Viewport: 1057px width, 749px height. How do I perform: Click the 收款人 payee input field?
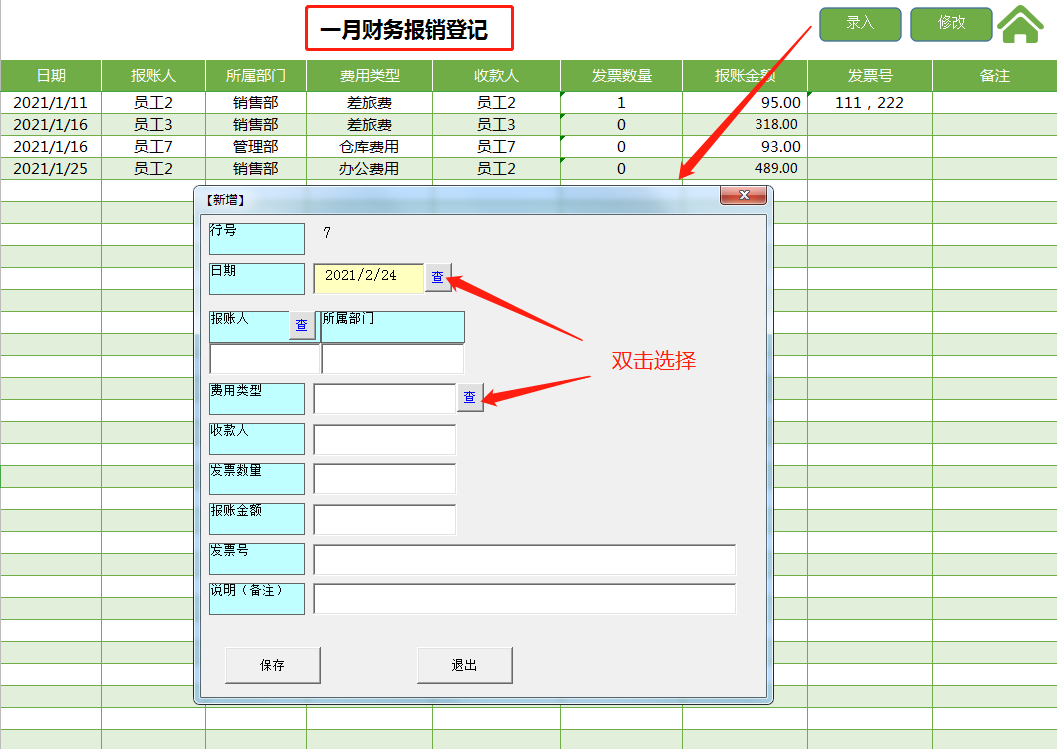click(385, 438)
